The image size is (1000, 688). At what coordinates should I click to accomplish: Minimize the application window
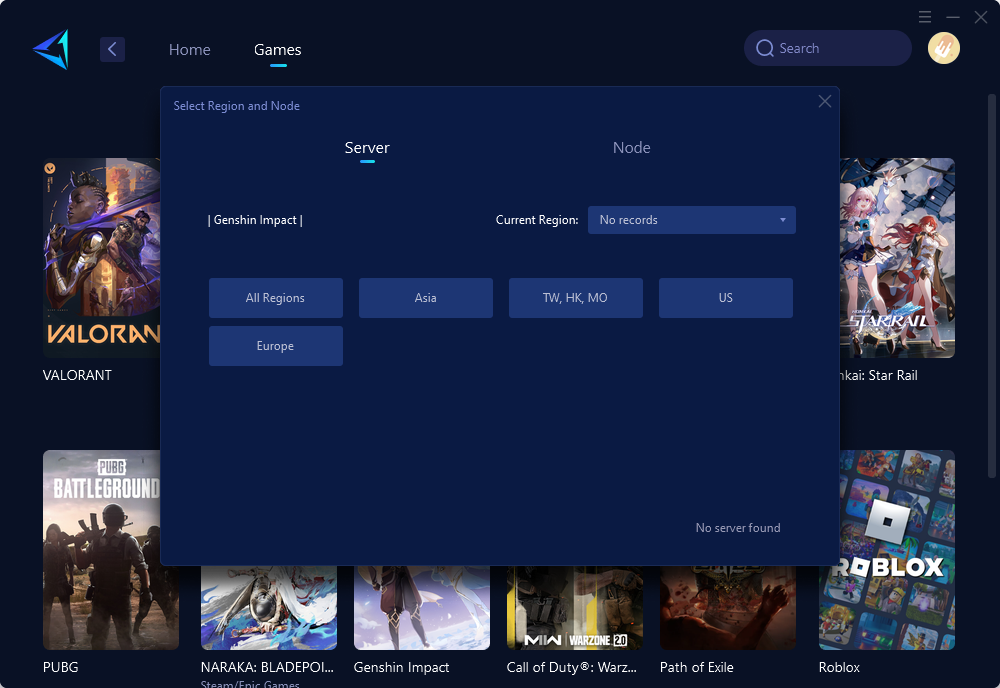pos(953,17)
